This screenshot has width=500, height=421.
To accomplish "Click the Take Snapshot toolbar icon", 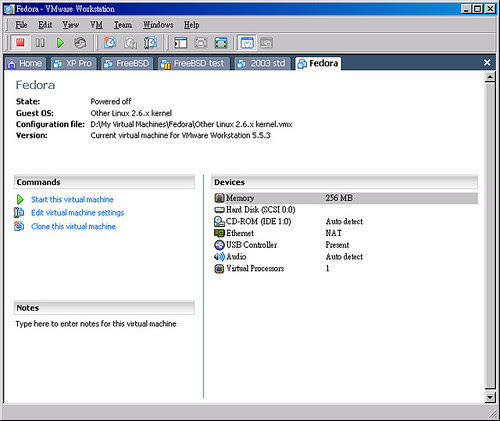I will point(110,43).
